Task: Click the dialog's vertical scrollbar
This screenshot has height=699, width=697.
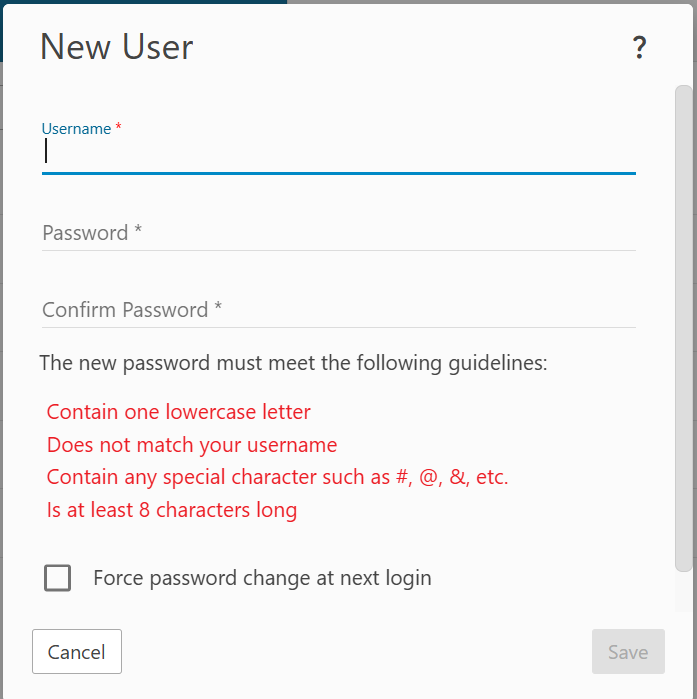Action: (684, 330)
